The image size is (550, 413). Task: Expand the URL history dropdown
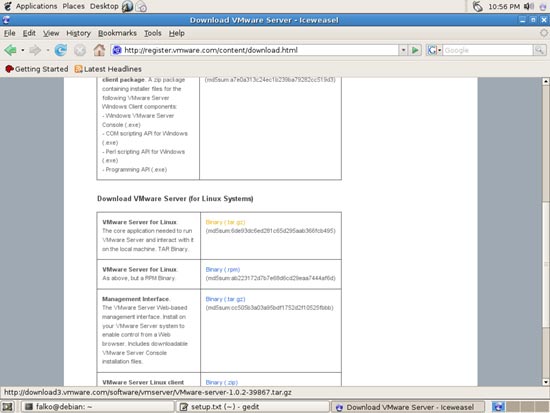tap(403, 50)
